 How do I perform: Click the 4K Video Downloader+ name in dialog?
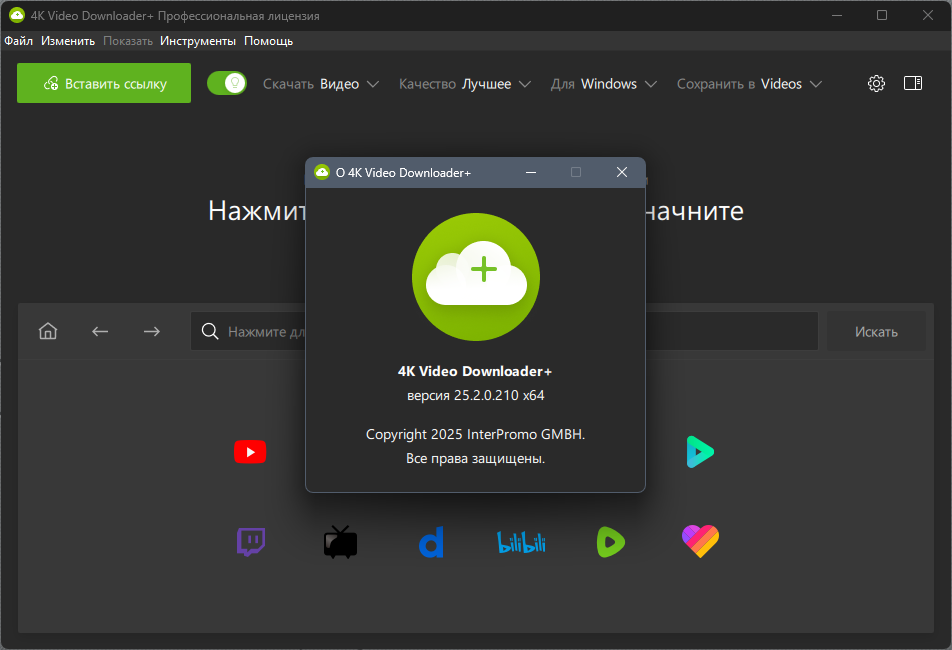[x=475, y=371]
